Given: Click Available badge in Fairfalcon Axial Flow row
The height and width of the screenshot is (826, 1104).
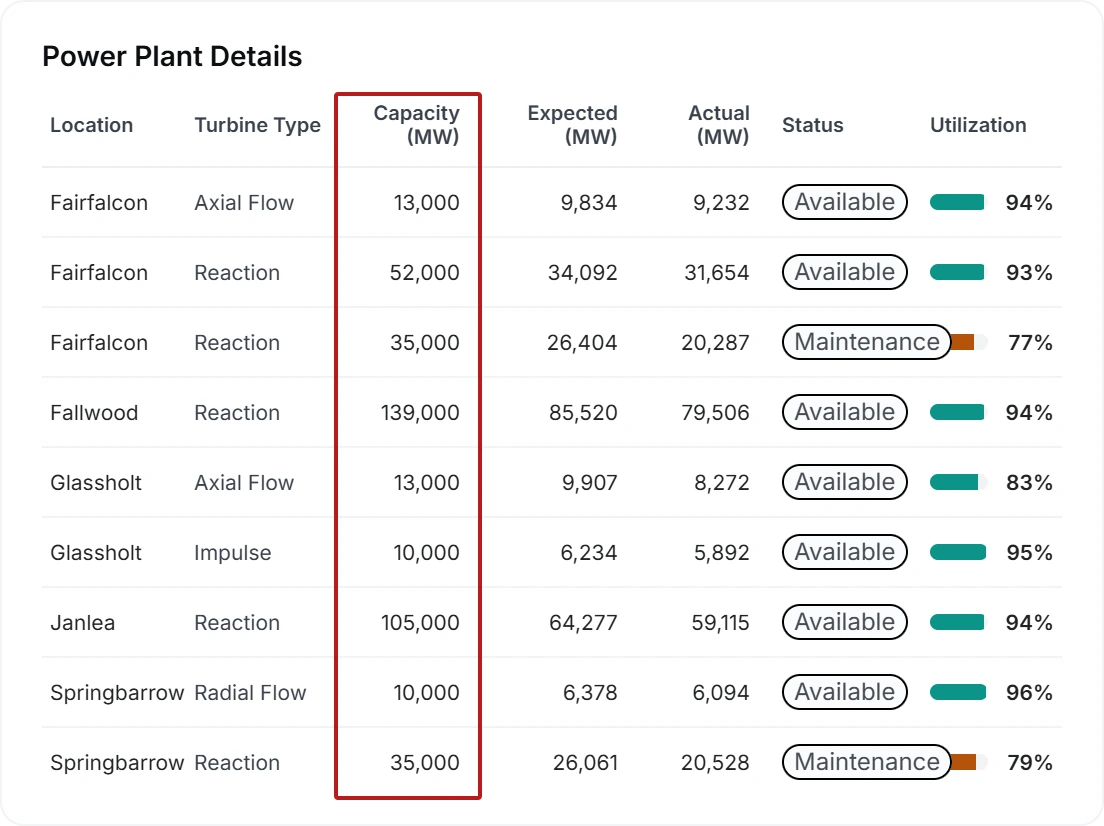Looking at the screenshot, I should (x=844, y=202).
